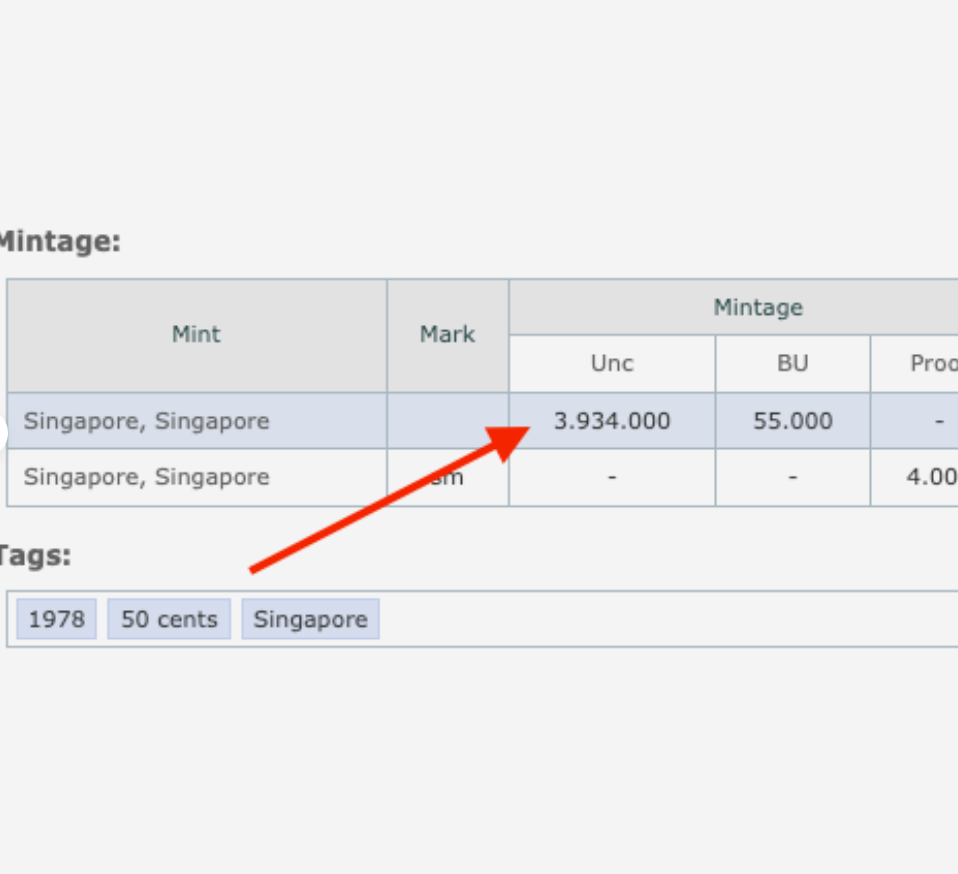This screenshot has height=874, width=958.
Task: Select the BU sub-column header
Action: click(792, 363)
